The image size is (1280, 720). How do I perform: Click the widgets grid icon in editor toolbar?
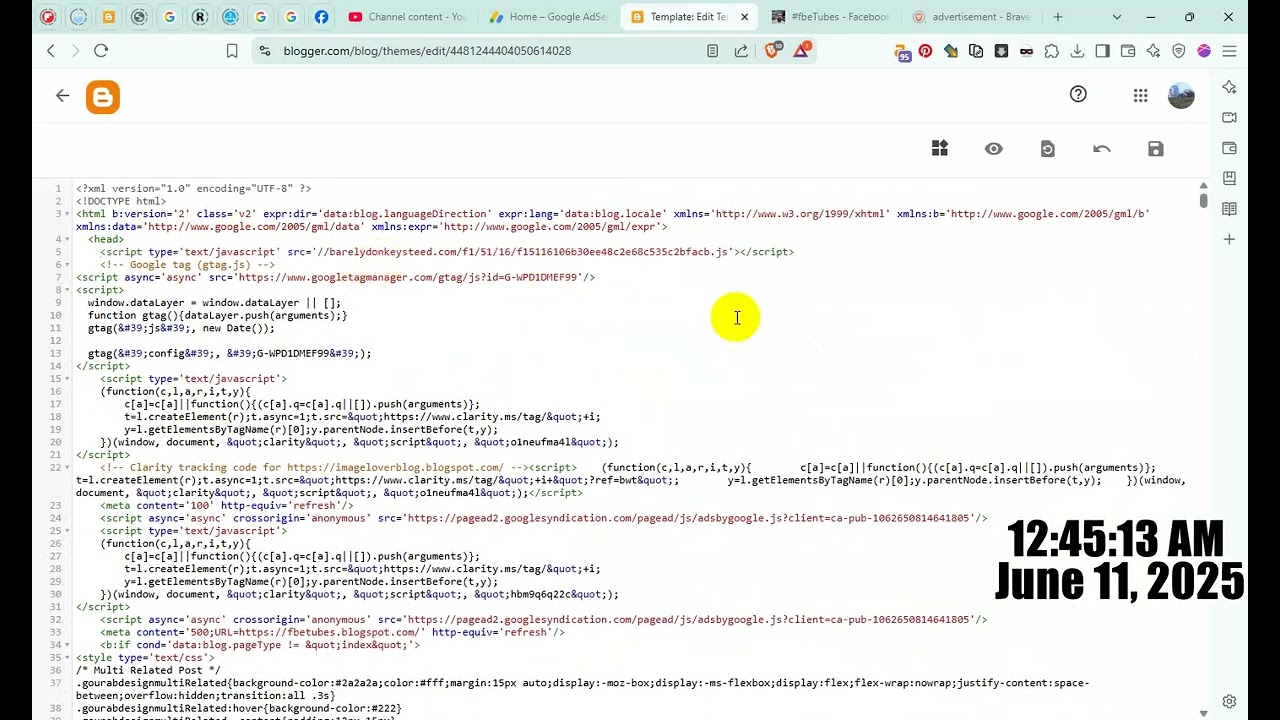[x=940, y=148]
